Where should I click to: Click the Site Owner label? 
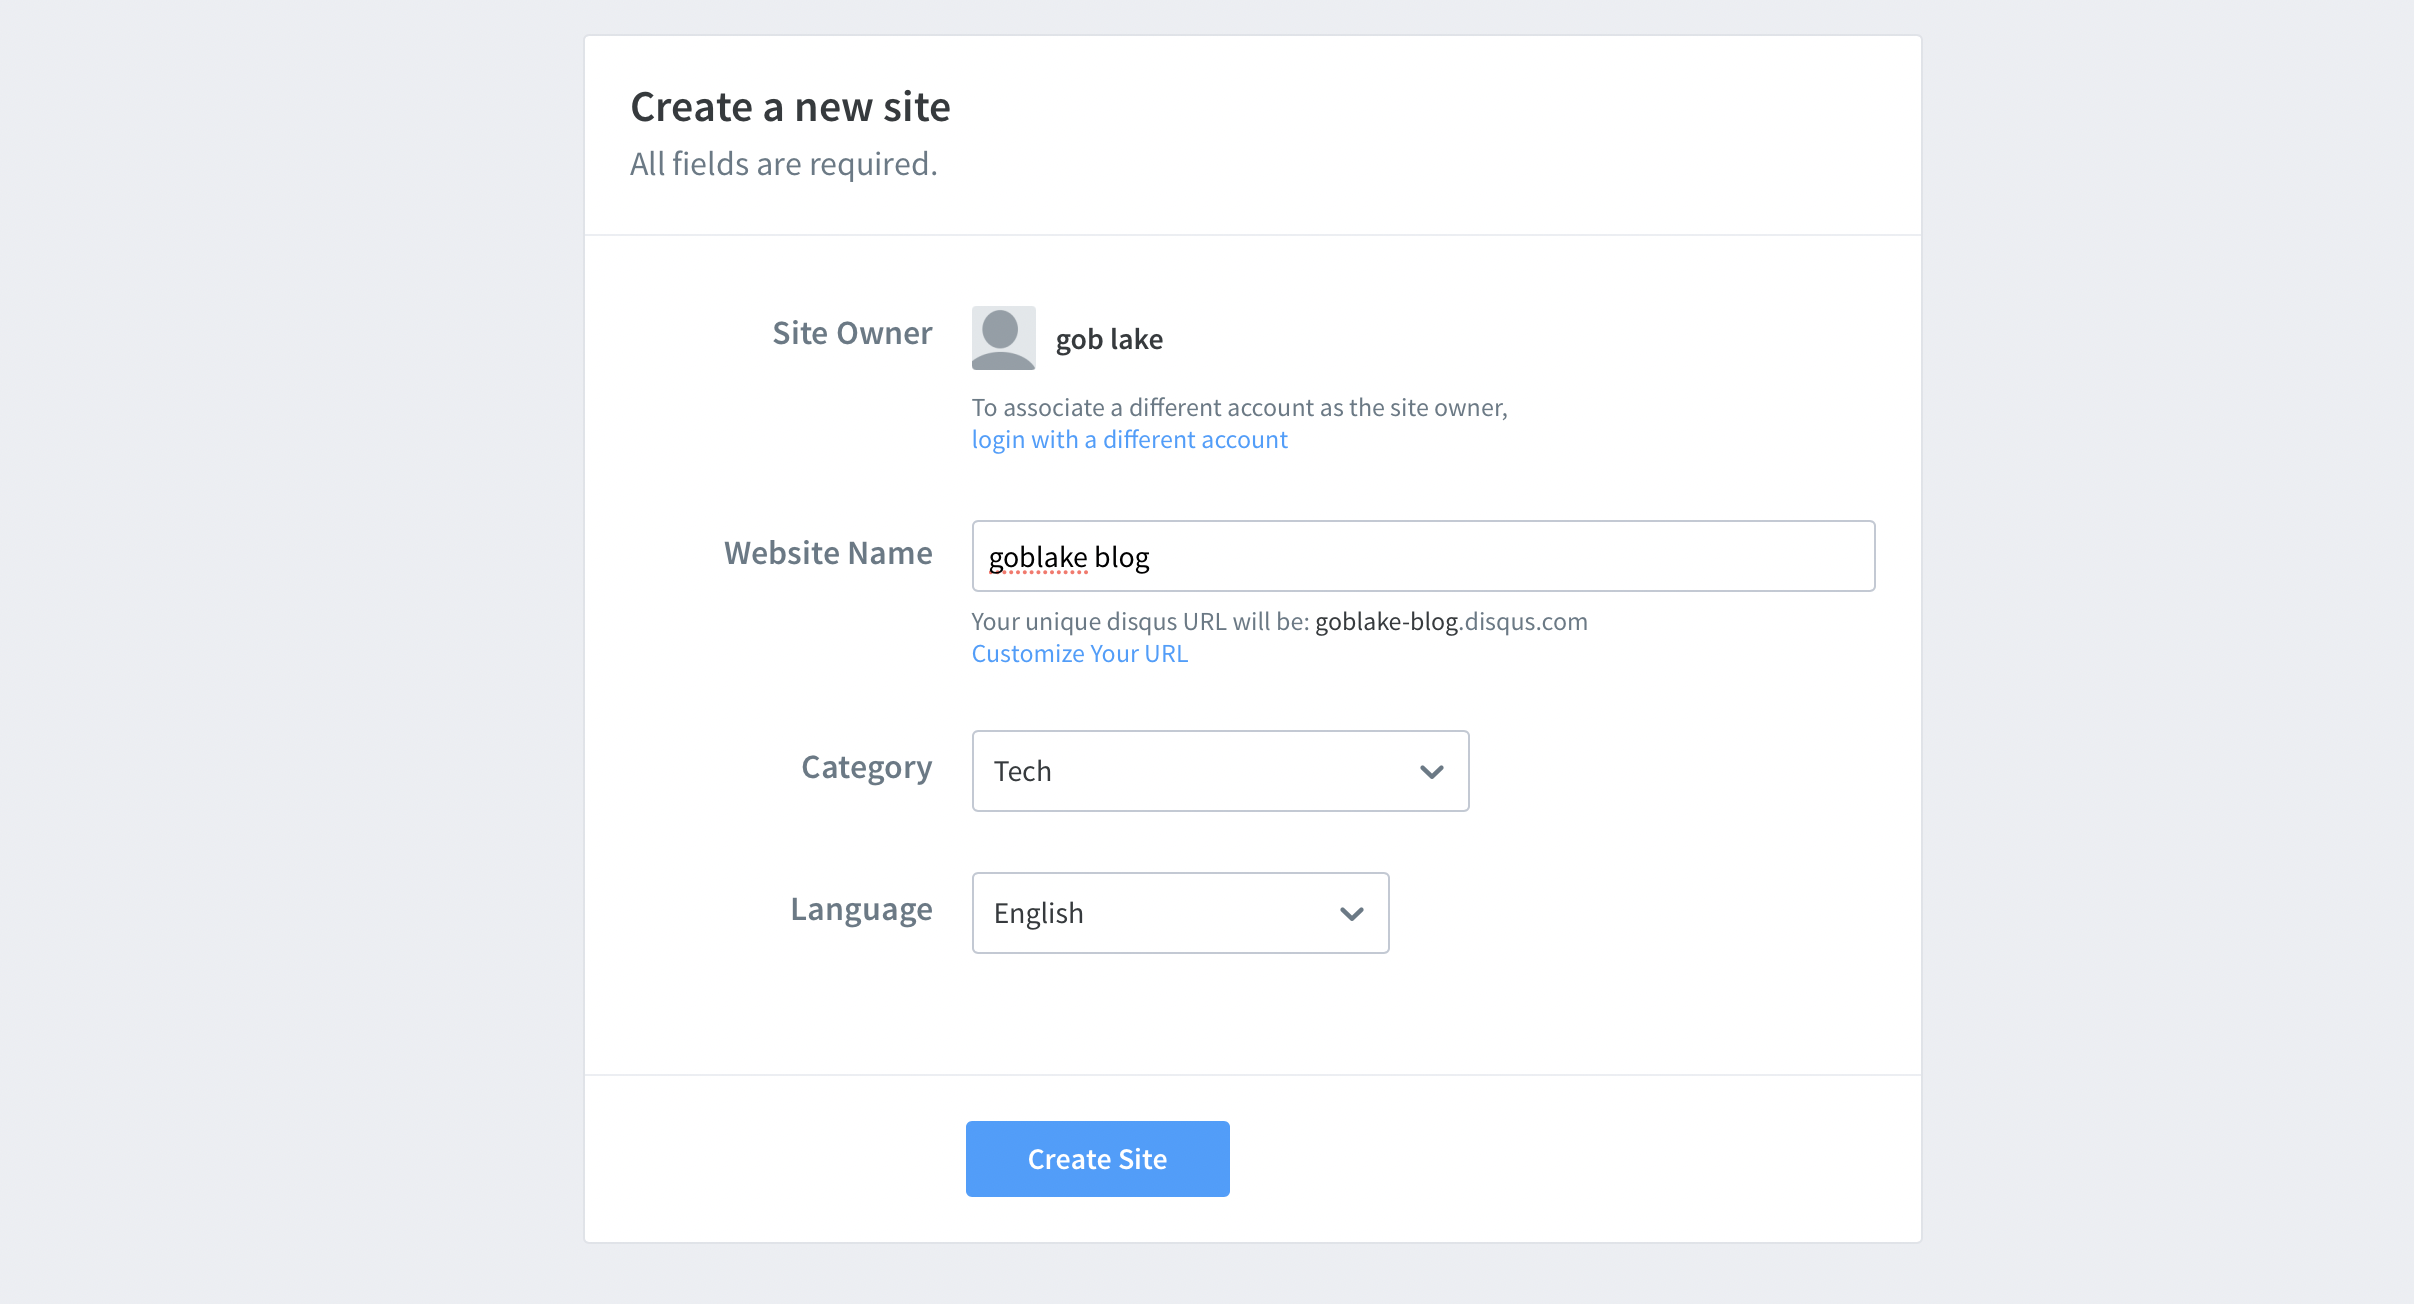click(851, 333)
